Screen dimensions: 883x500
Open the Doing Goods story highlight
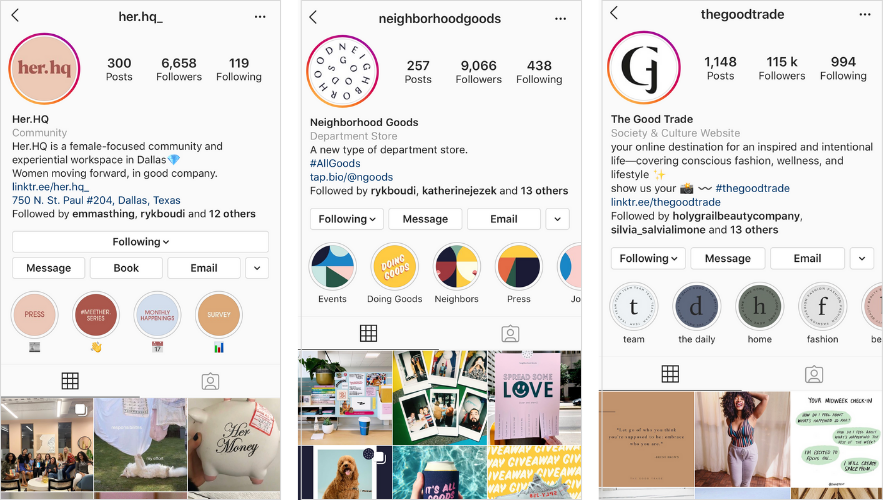pos(394,267)
